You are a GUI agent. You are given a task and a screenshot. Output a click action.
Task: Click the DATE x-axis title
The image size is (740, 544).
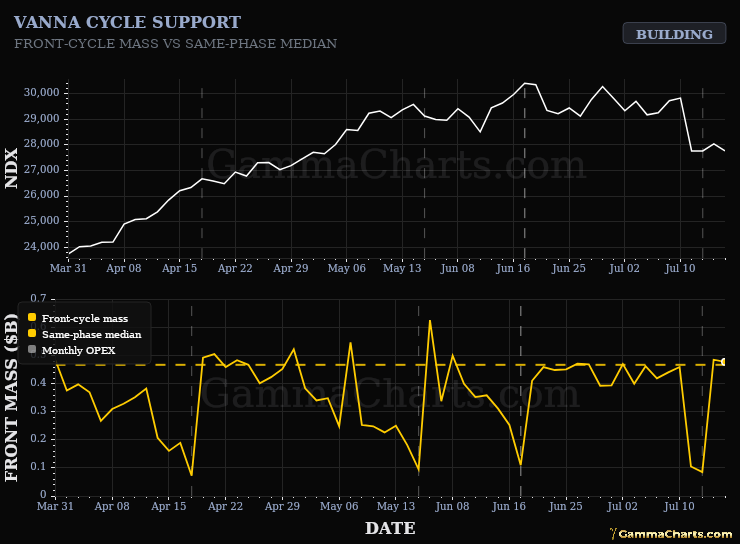[390, 528]
